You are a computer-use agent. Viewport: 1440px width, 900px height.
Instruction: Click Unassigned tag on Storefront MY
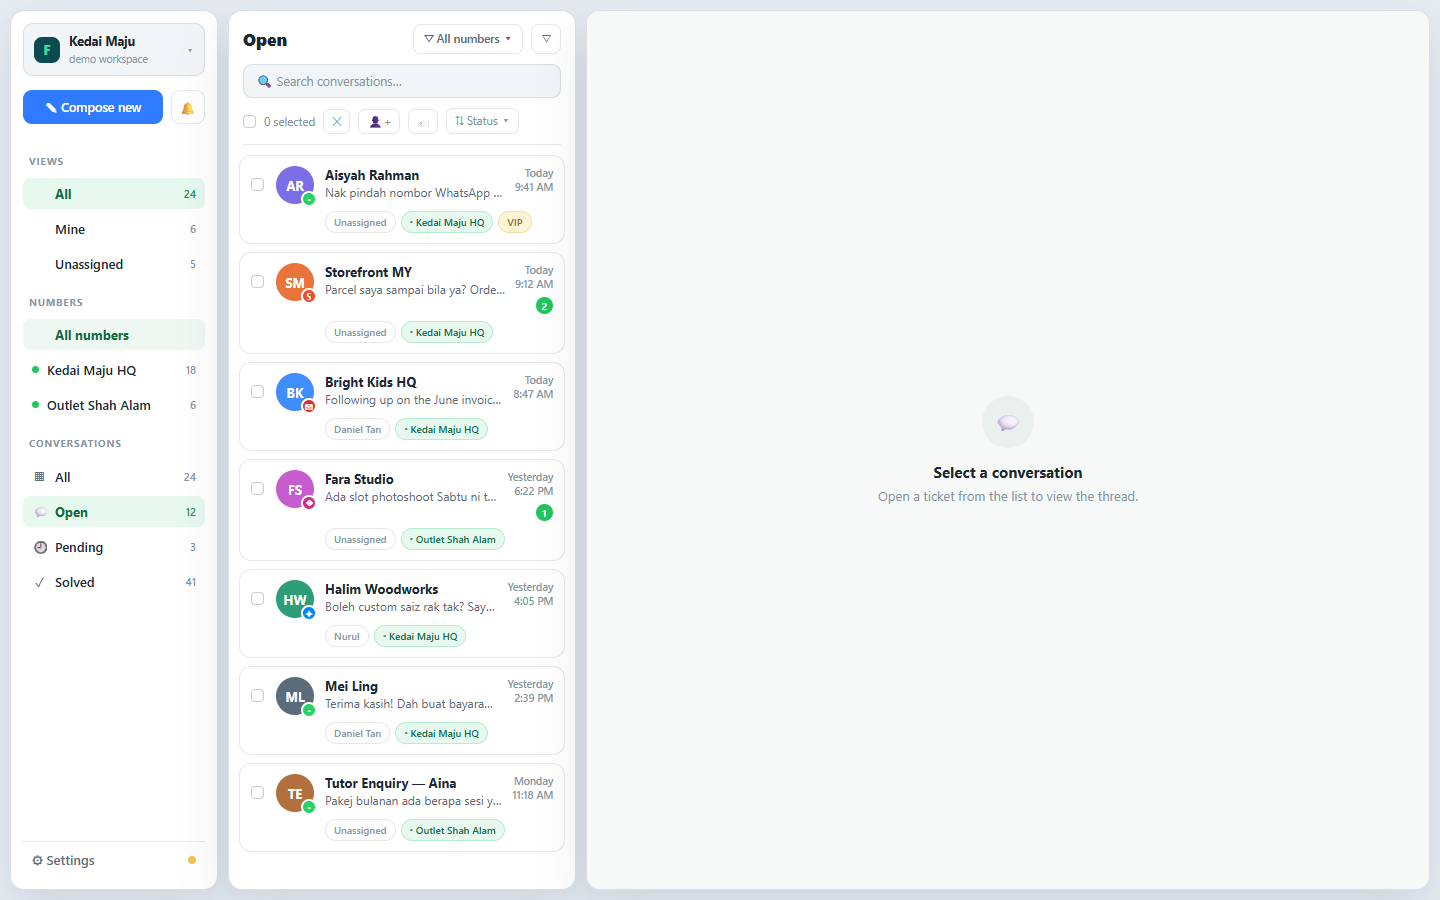click(x=360, y=333)
